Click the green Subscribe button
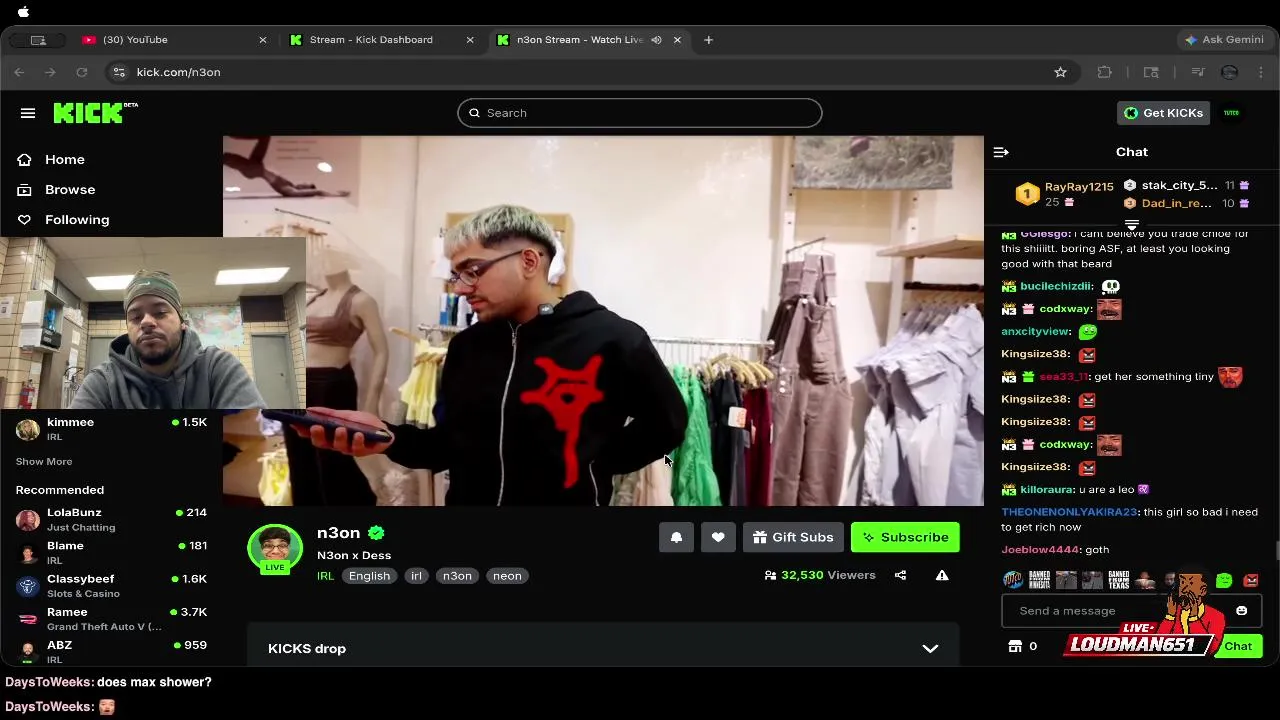The height and width of the screenshot is (720, 1280). (905, 537)
